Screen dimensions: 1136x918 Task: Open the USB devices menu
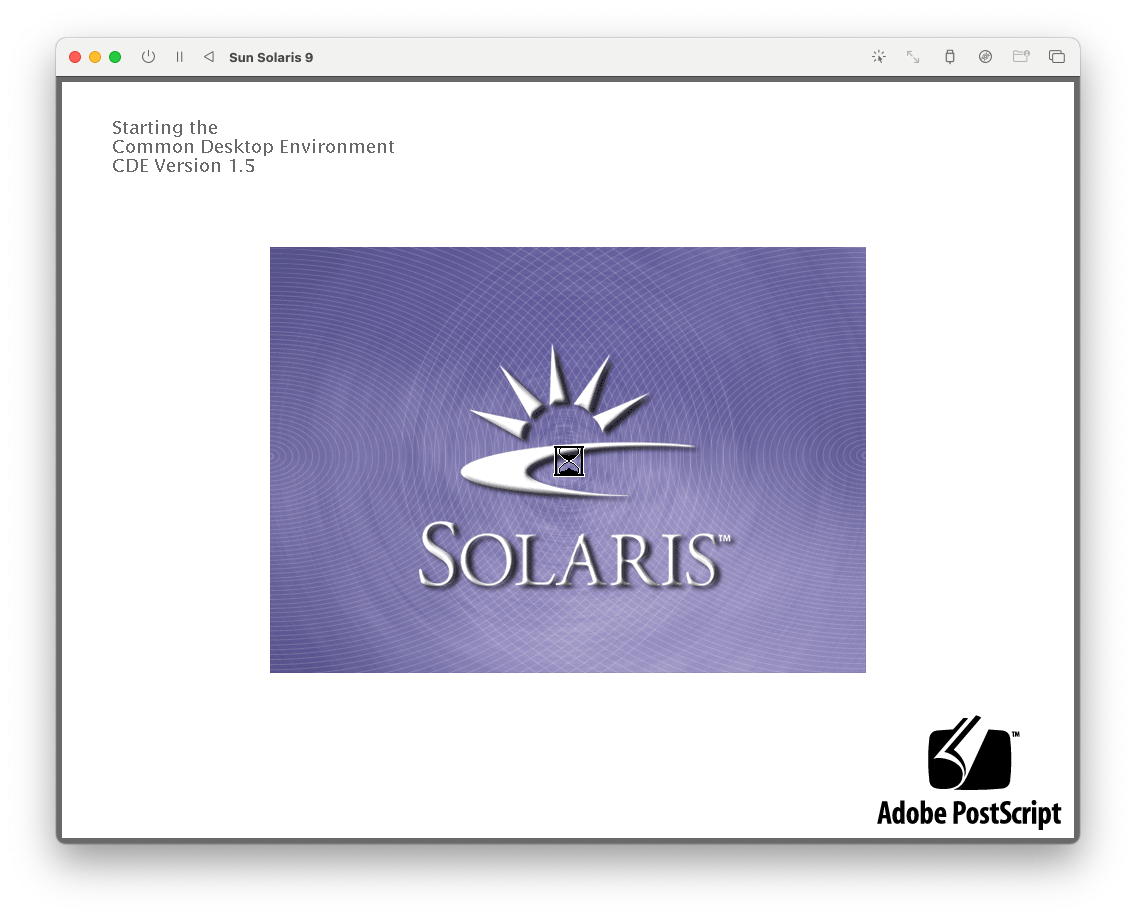[949, 57]
